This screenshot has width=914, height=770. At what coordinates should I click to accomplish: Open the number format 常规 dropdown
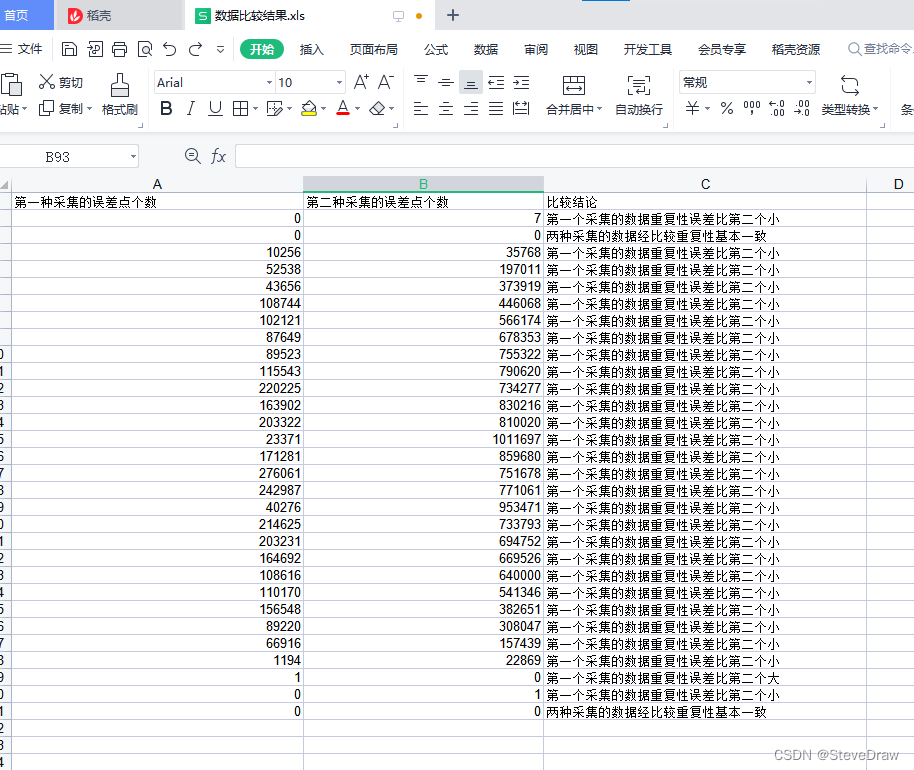(809, 83)
